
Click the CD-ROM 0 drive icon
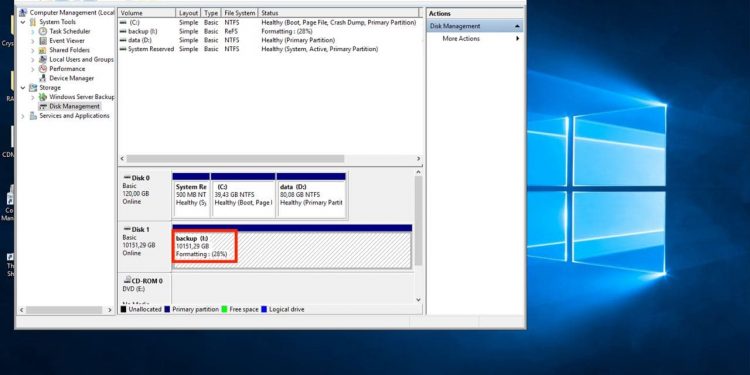tap(127, 280)
